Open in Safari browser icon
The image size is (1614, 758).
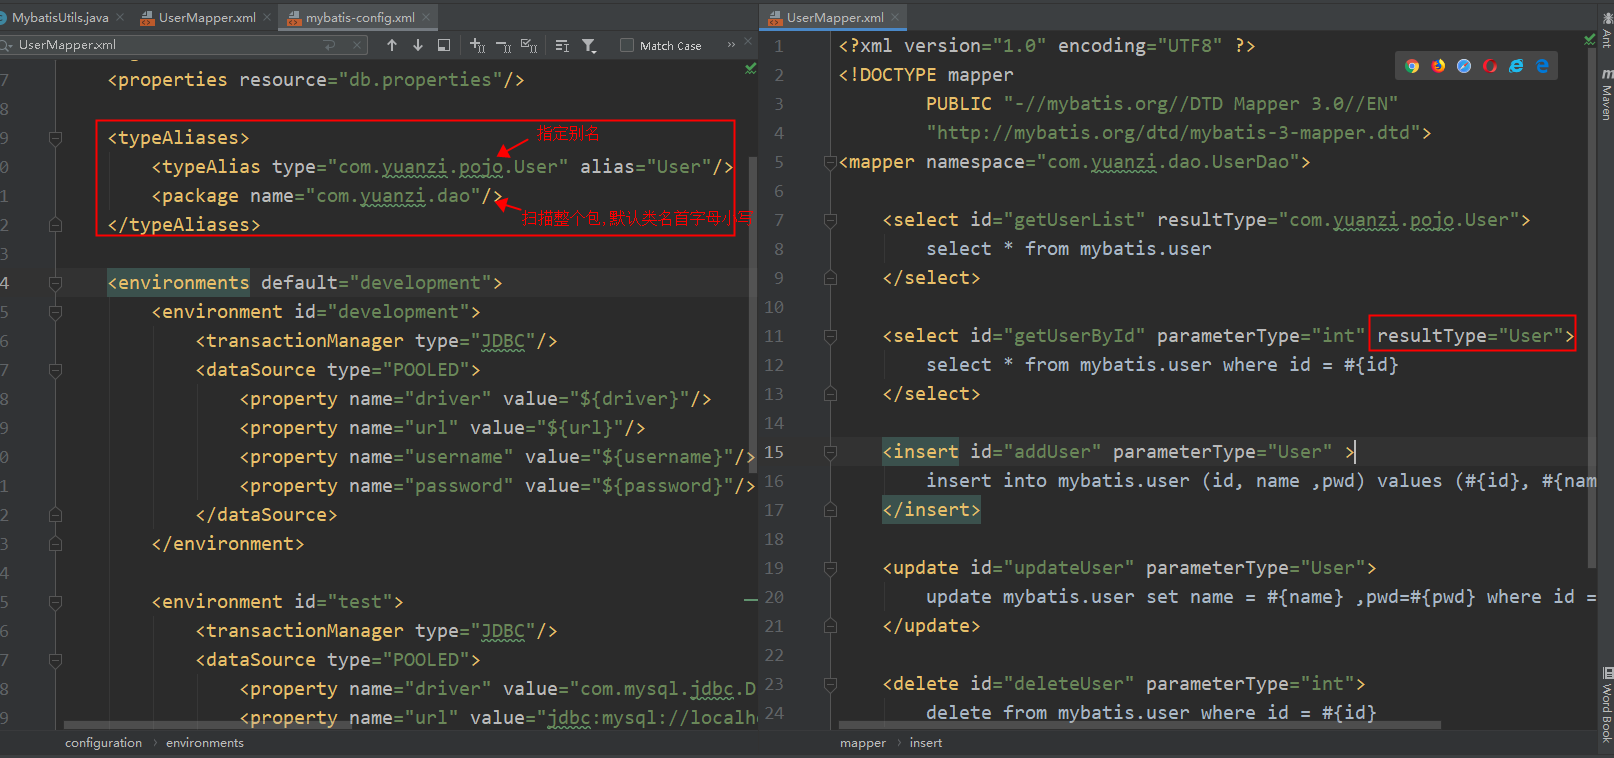point(1464,66)
